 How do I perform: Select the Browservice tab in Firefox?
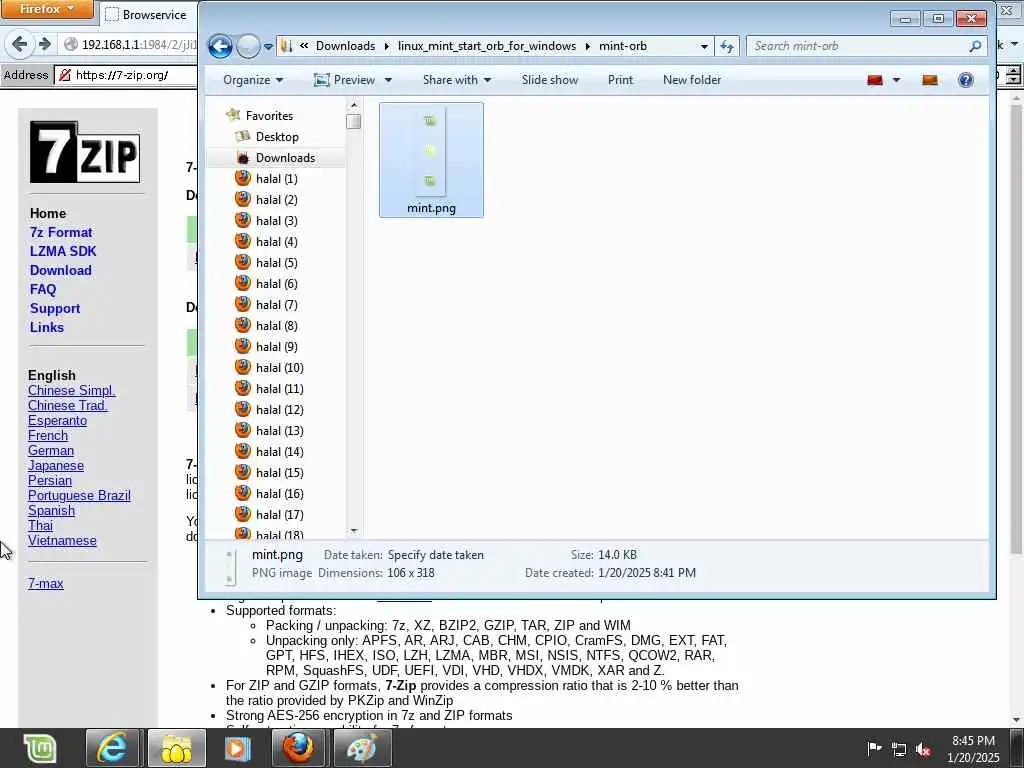tap(147, 14)
